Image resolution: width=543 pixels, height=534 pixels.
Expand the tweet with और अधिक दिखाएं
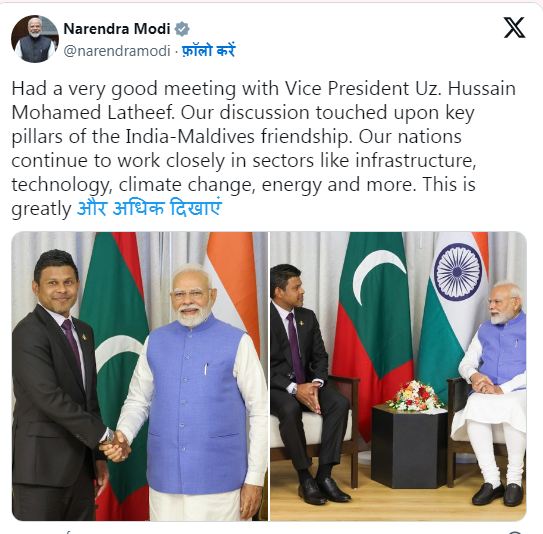pyautogui.click(x=149, y=208)
